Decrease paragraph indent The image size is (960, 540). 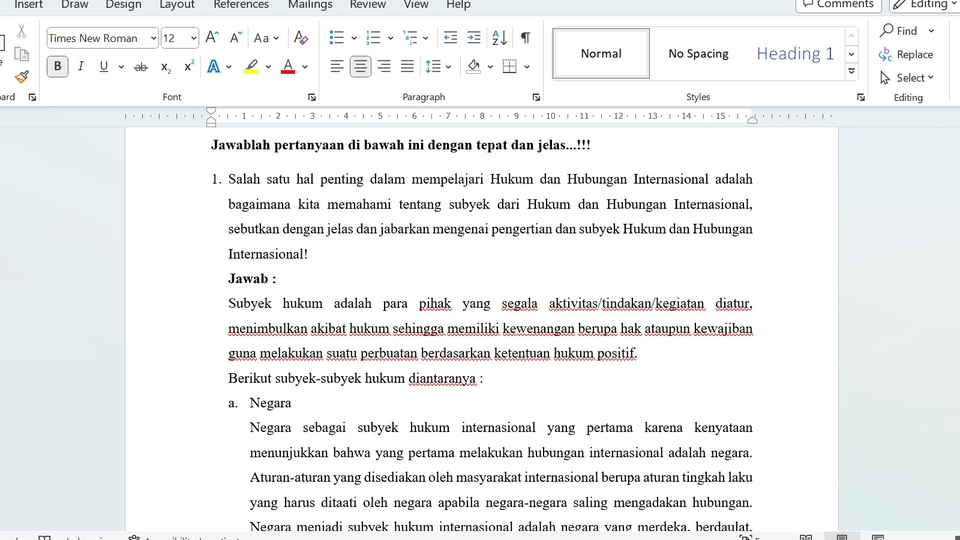[450, 38]
